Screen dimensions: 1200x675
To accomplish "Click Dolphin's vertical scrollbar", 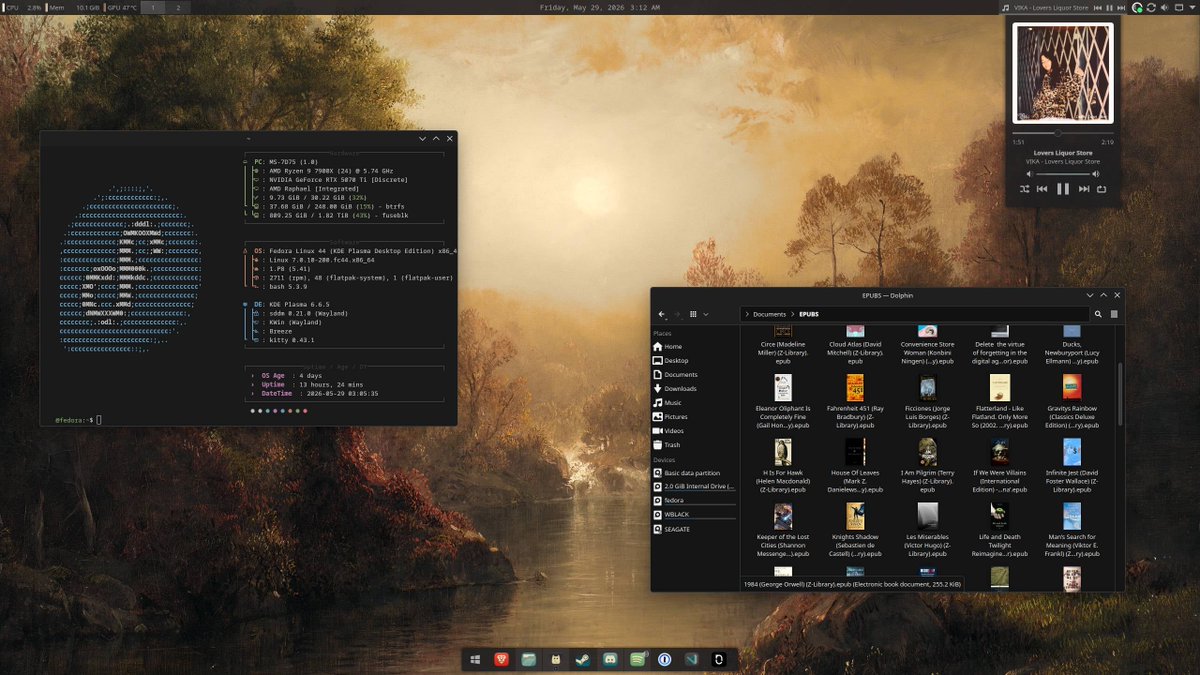I will point(1119,395).
